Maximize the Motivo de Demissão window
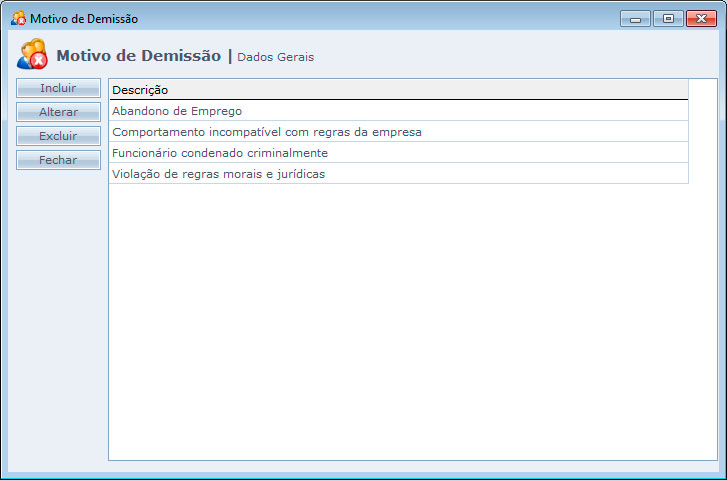Screen dimensions: 727x480 (x=667, y=19)
